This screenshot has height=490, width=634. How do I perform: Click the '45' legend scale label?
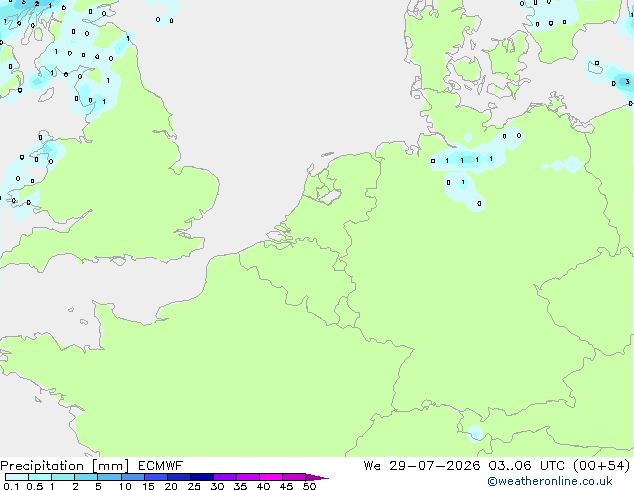pyautogui.click(x=286, y=486)
